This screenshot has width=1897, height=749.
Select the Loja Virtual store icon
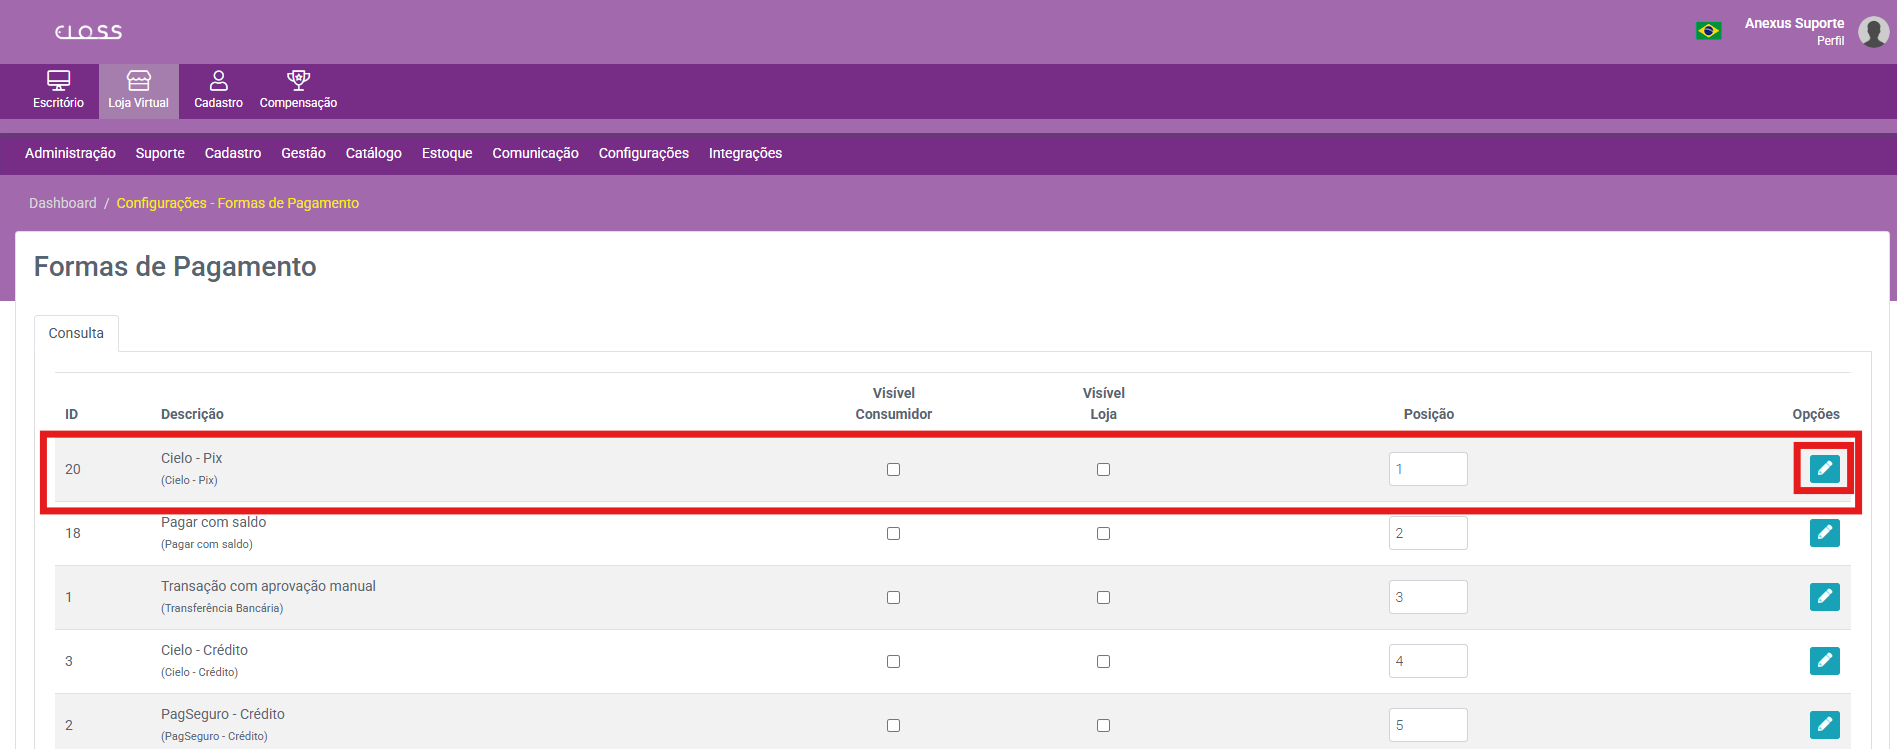click(x=138, y=81)
